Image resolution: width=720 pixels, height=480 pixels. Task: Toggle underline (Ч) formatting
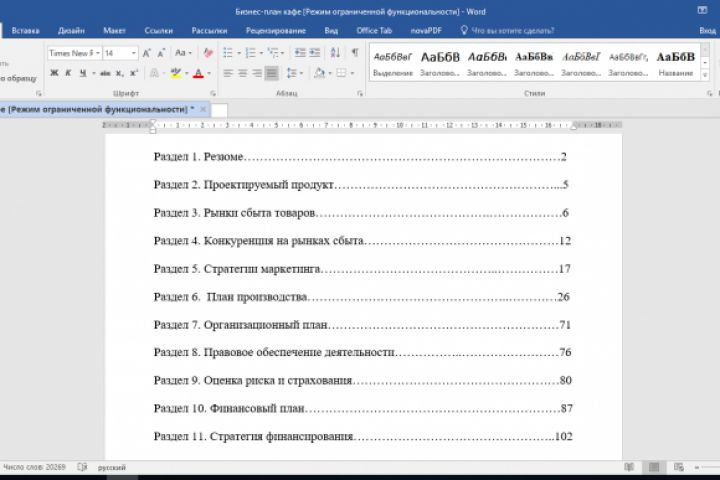[83, 73]
